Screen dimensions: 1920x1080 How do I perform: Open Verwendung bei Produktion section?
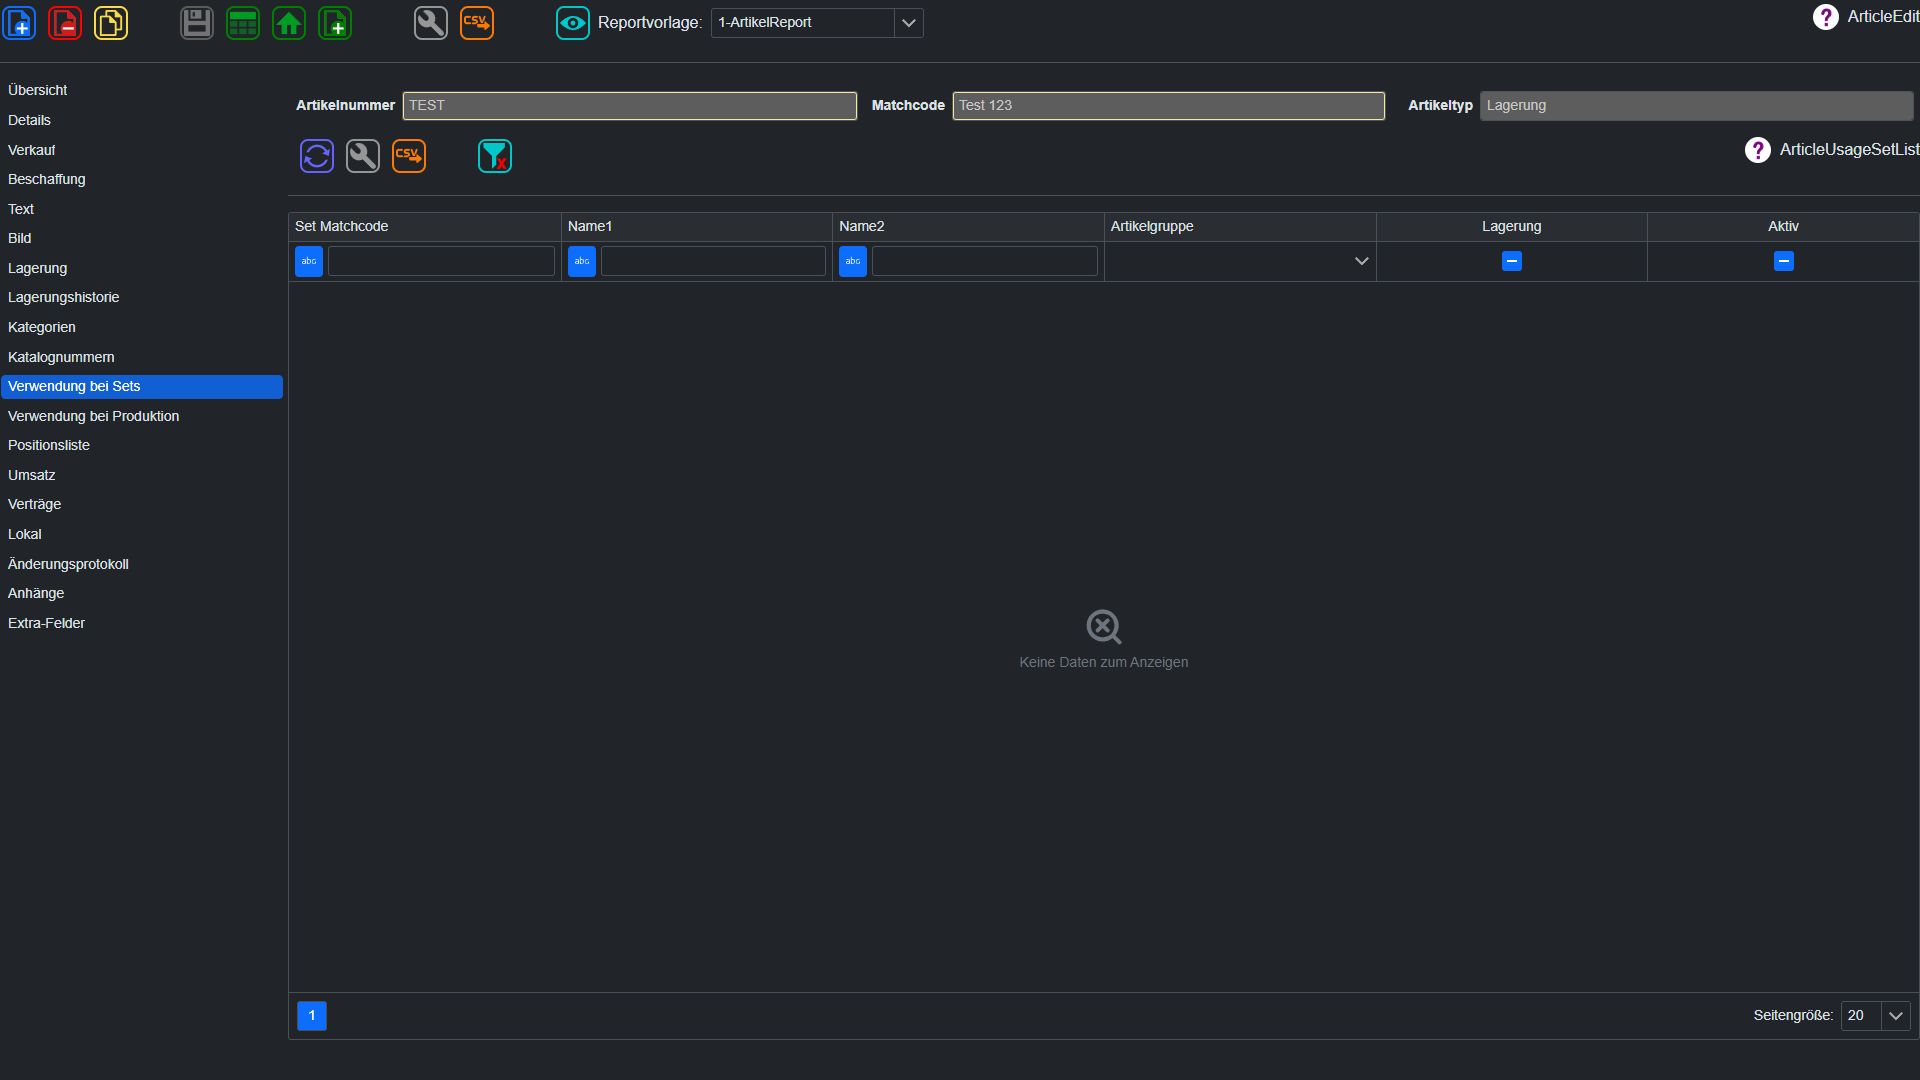pyautogui.click(x=141, y=416)
